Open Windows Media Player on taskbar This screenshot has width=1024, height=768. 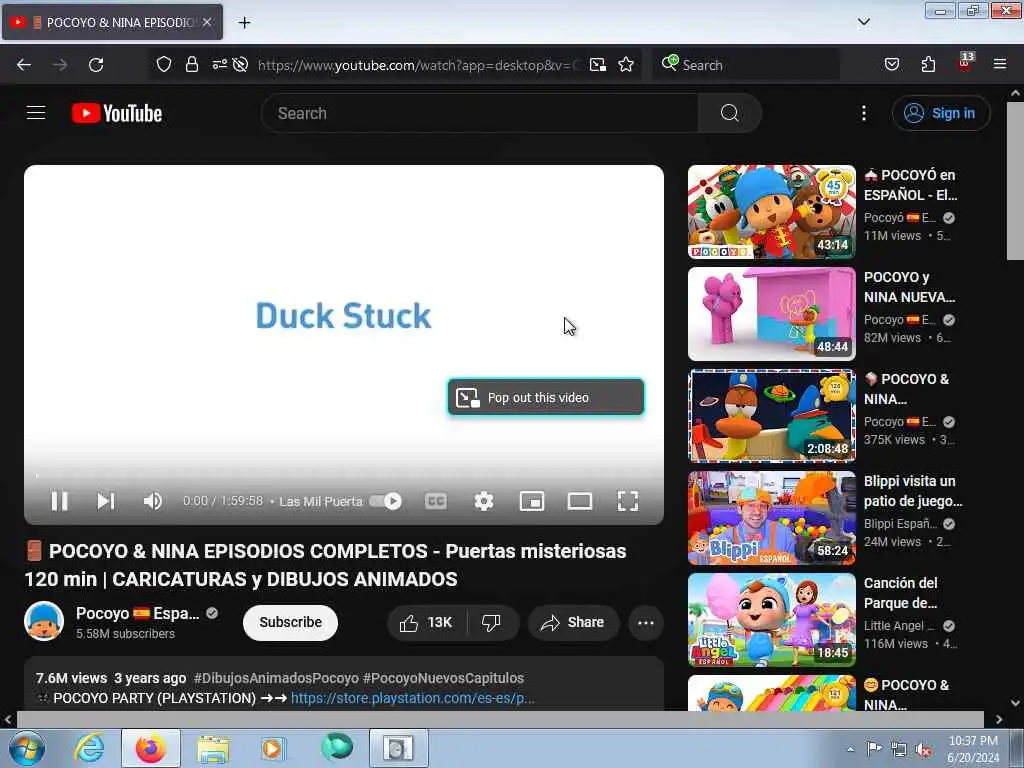click(272, 748)
